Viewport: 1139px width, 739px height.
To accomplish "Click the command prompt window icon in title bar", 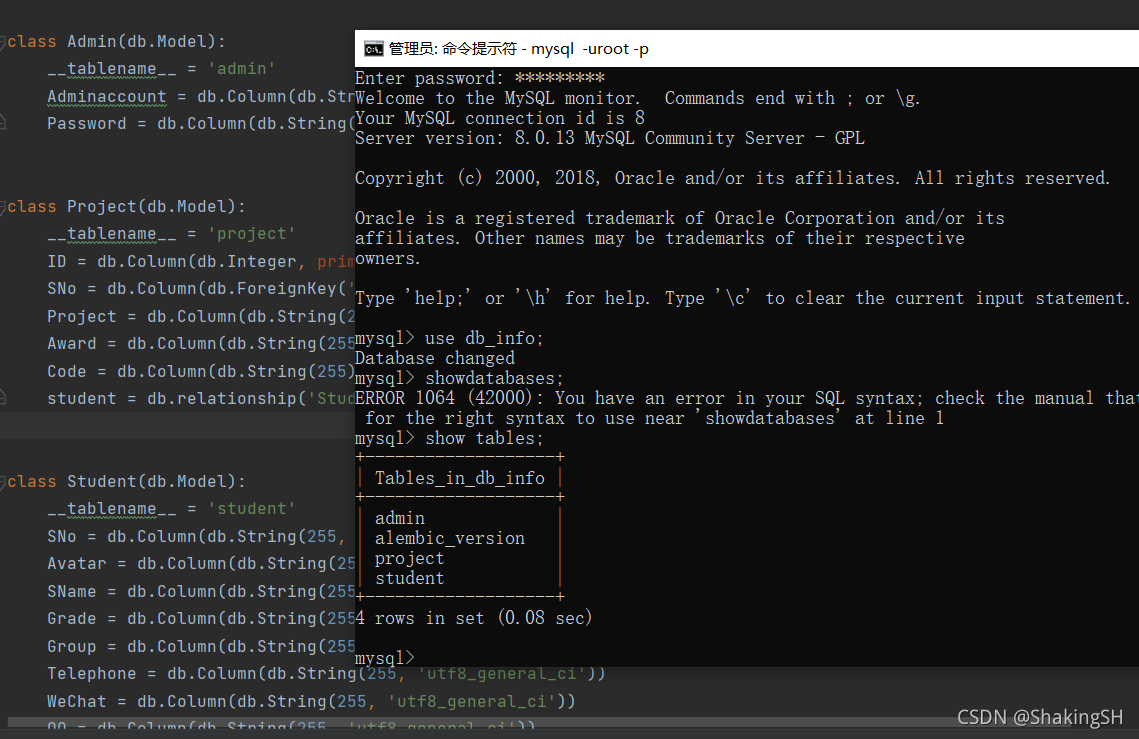I will tap(373, 49).
